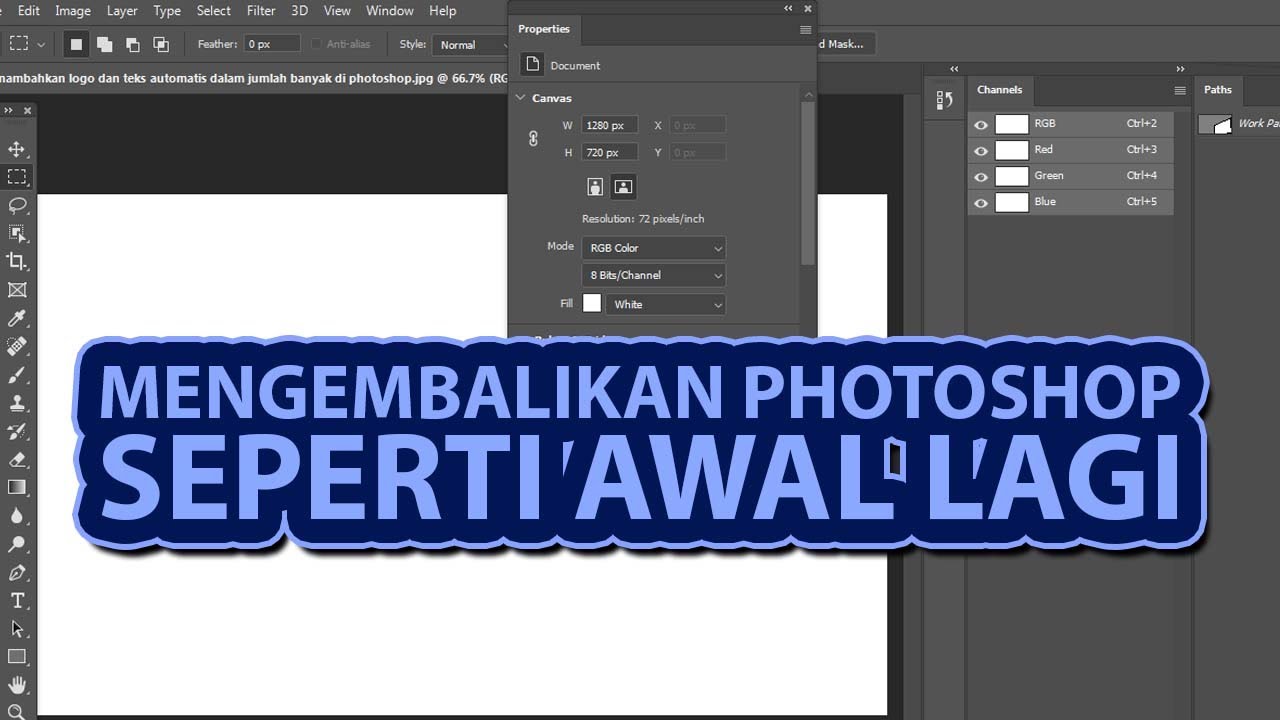Switch to the Channels tab
This screenshot has width=1280, height=720.
coord(1000,90)
